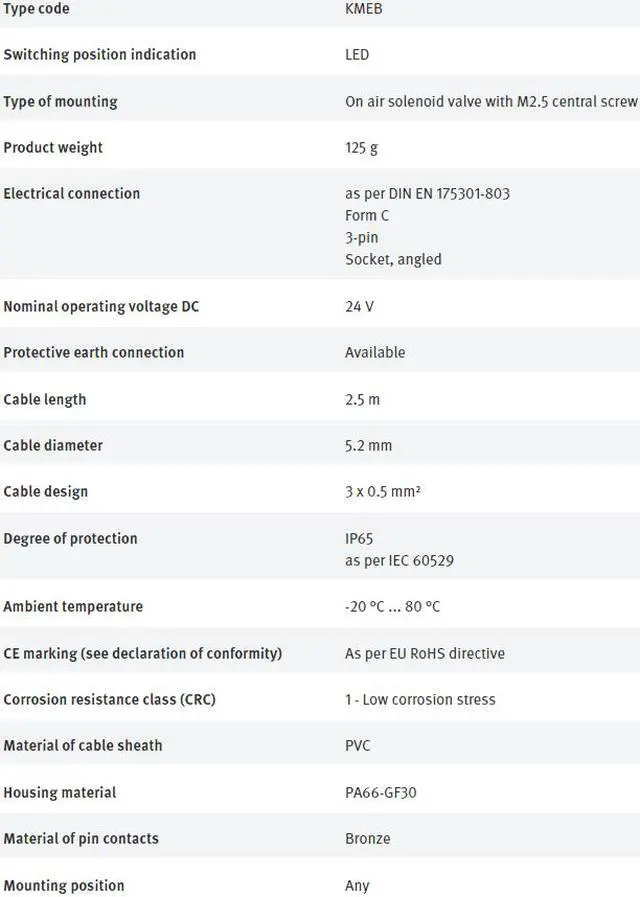640x897 pixels.
Task: Select the "Nominal operating voltage DC" label
Action: (101, 307)
